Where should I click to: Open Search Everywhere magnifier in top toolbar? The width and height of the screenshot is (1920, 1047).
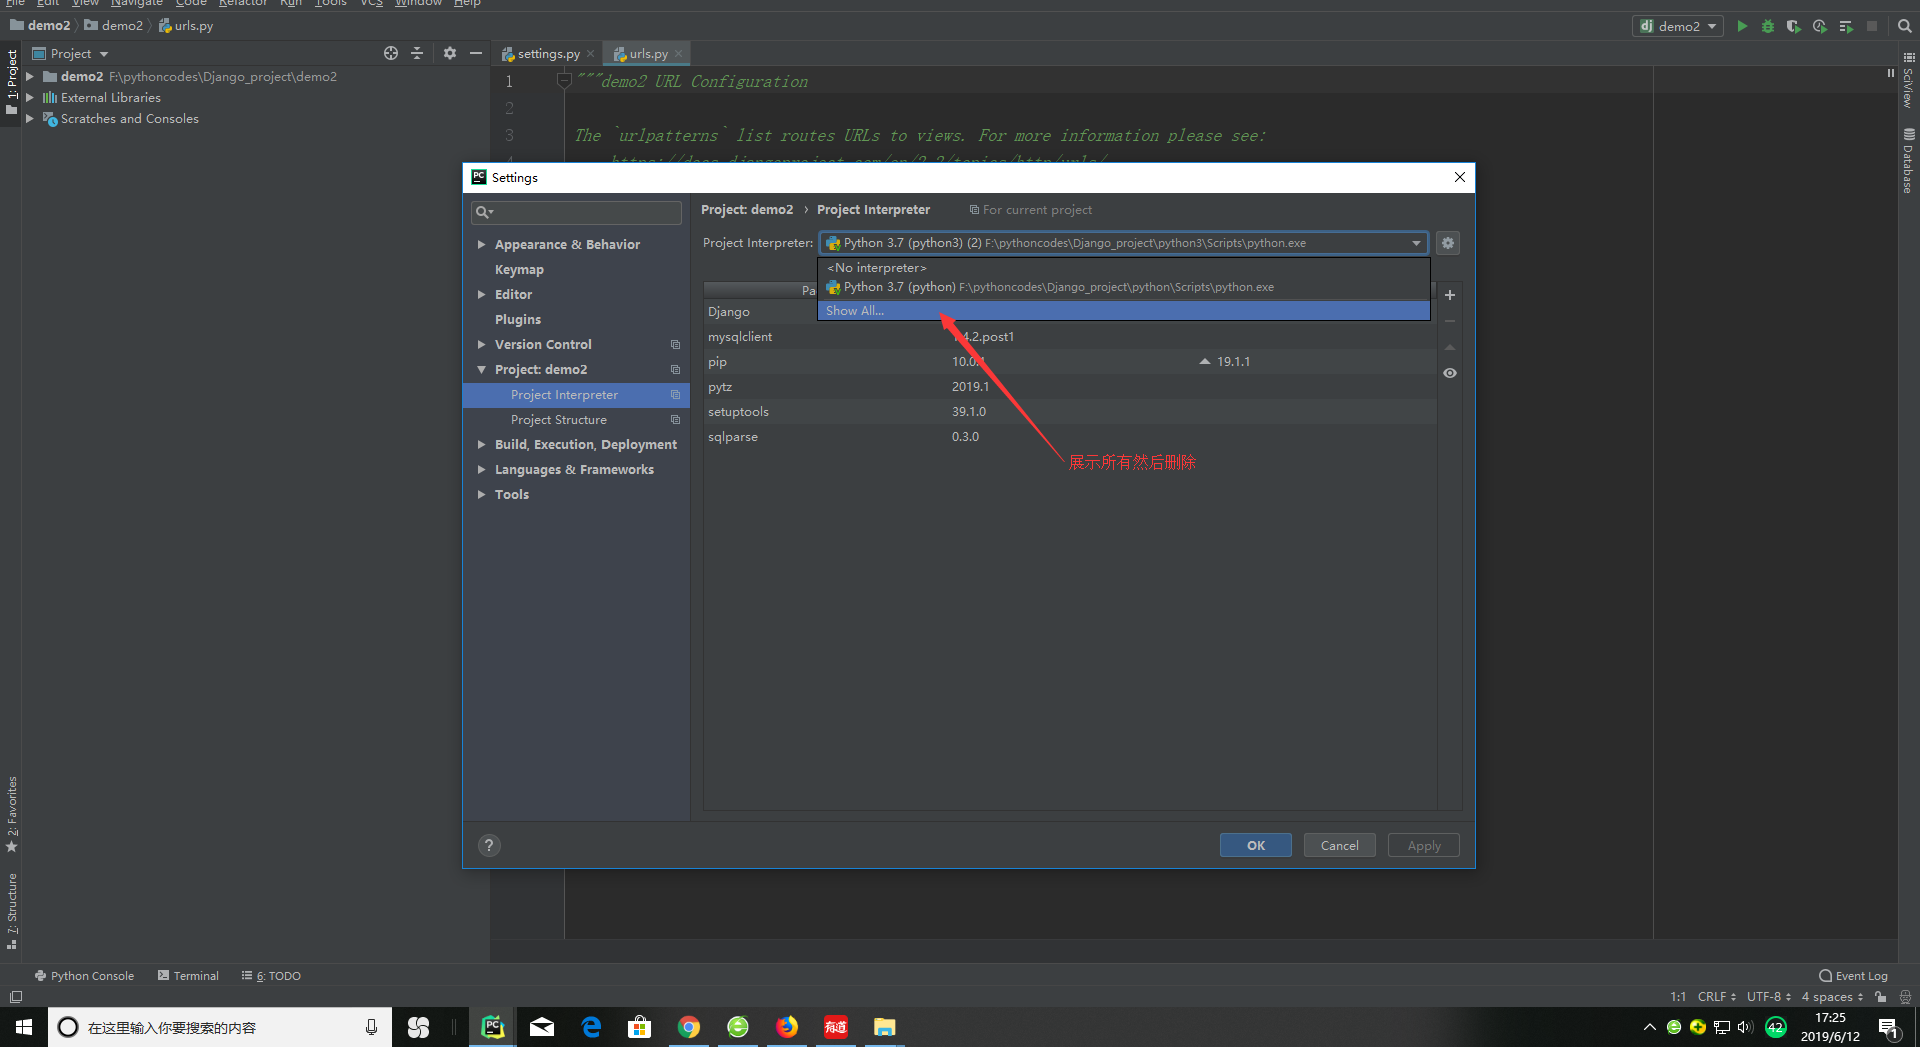[x=1905, y=26]
